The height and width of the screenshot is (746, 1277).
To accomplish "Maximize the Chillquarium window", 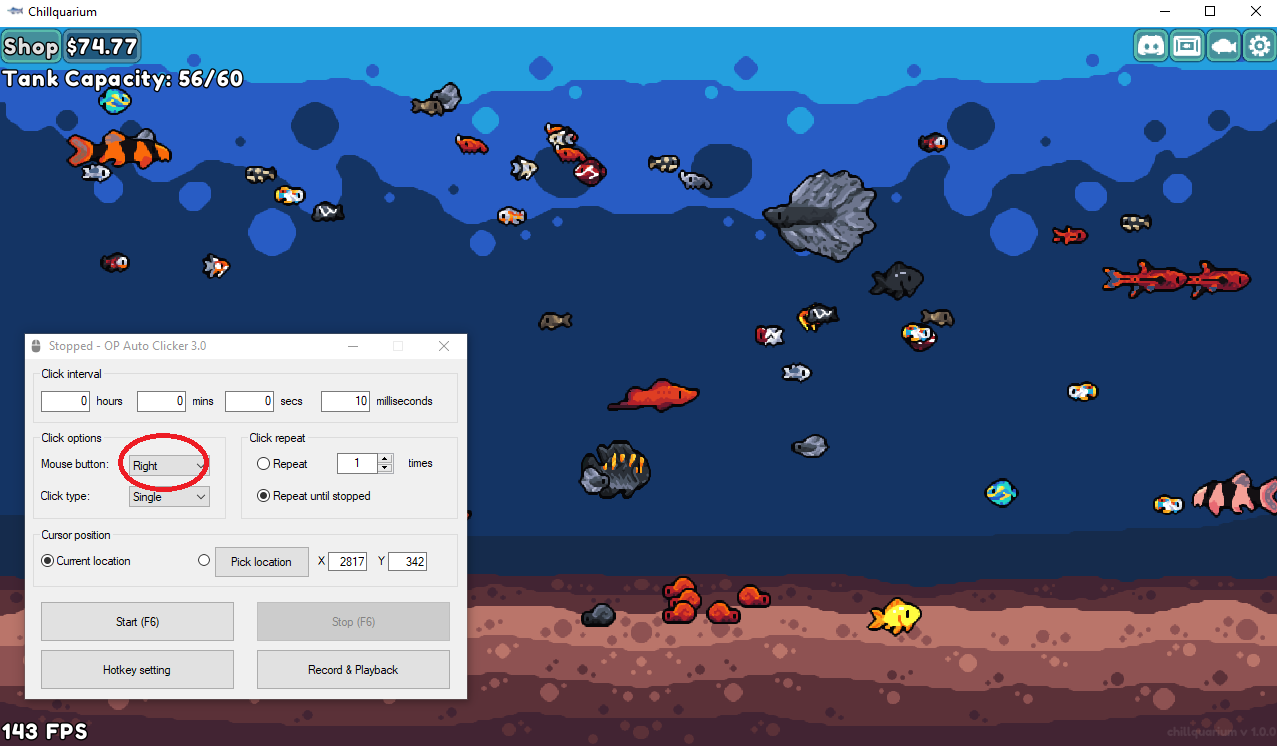I will 1210,12.
